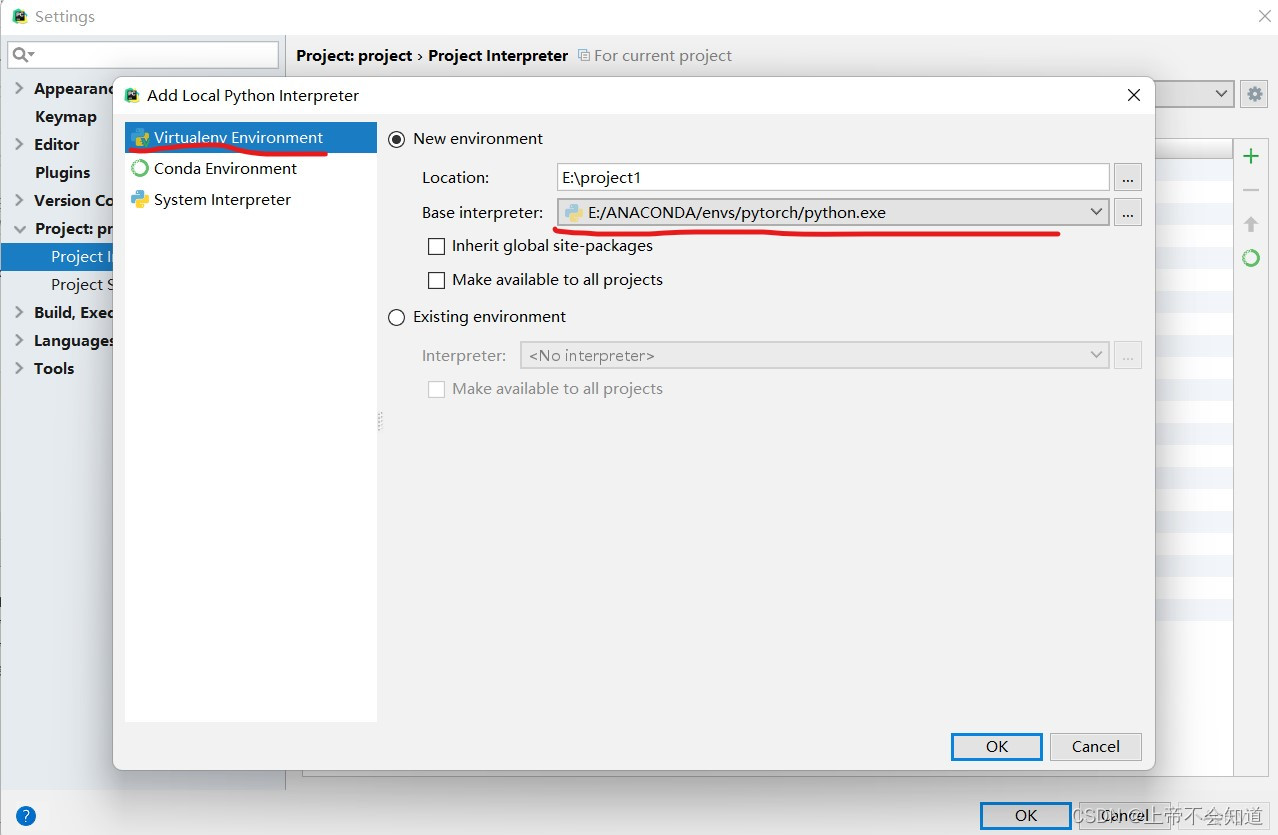Close the Add Local Python Interpreter dialog
The width and height of the screenshot is (1278, 835).
click(x=1133, y=95)
